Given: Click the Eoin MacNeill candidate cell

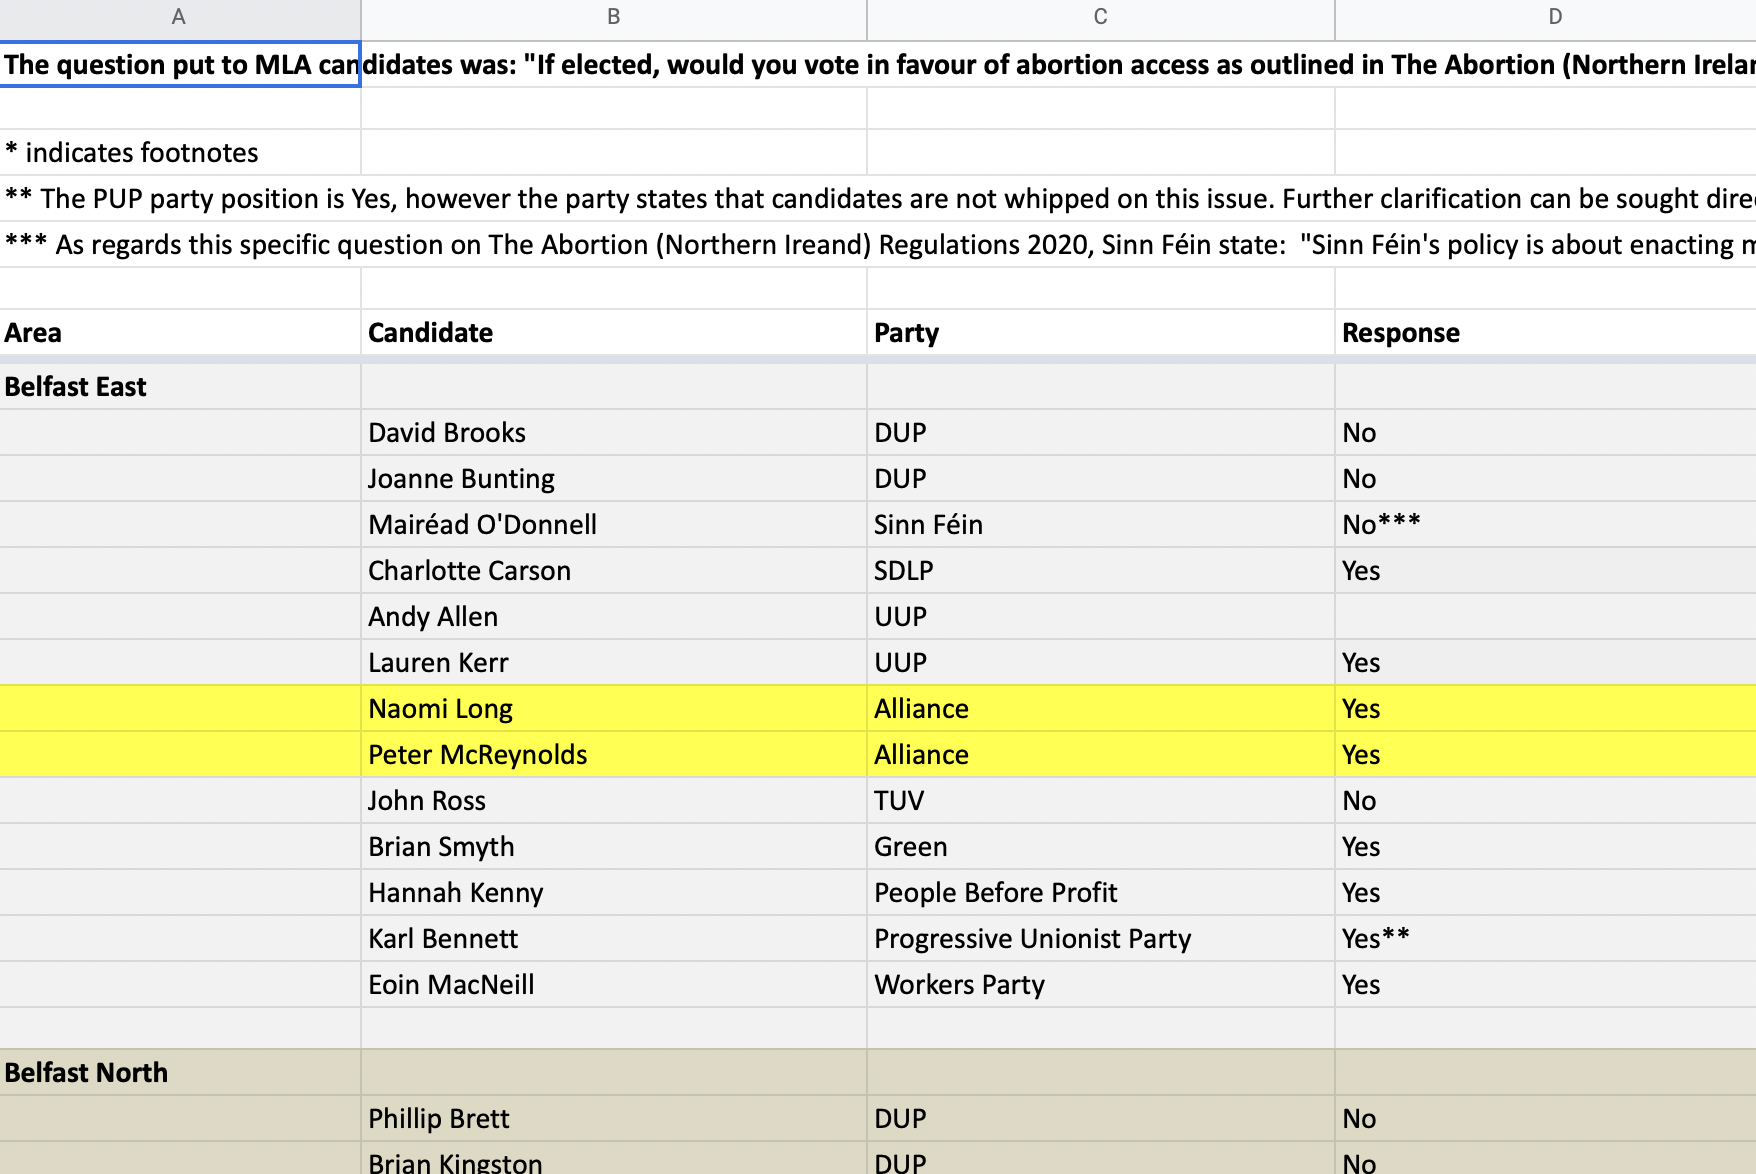Looking at the screenshot, I should coord(613,984).
